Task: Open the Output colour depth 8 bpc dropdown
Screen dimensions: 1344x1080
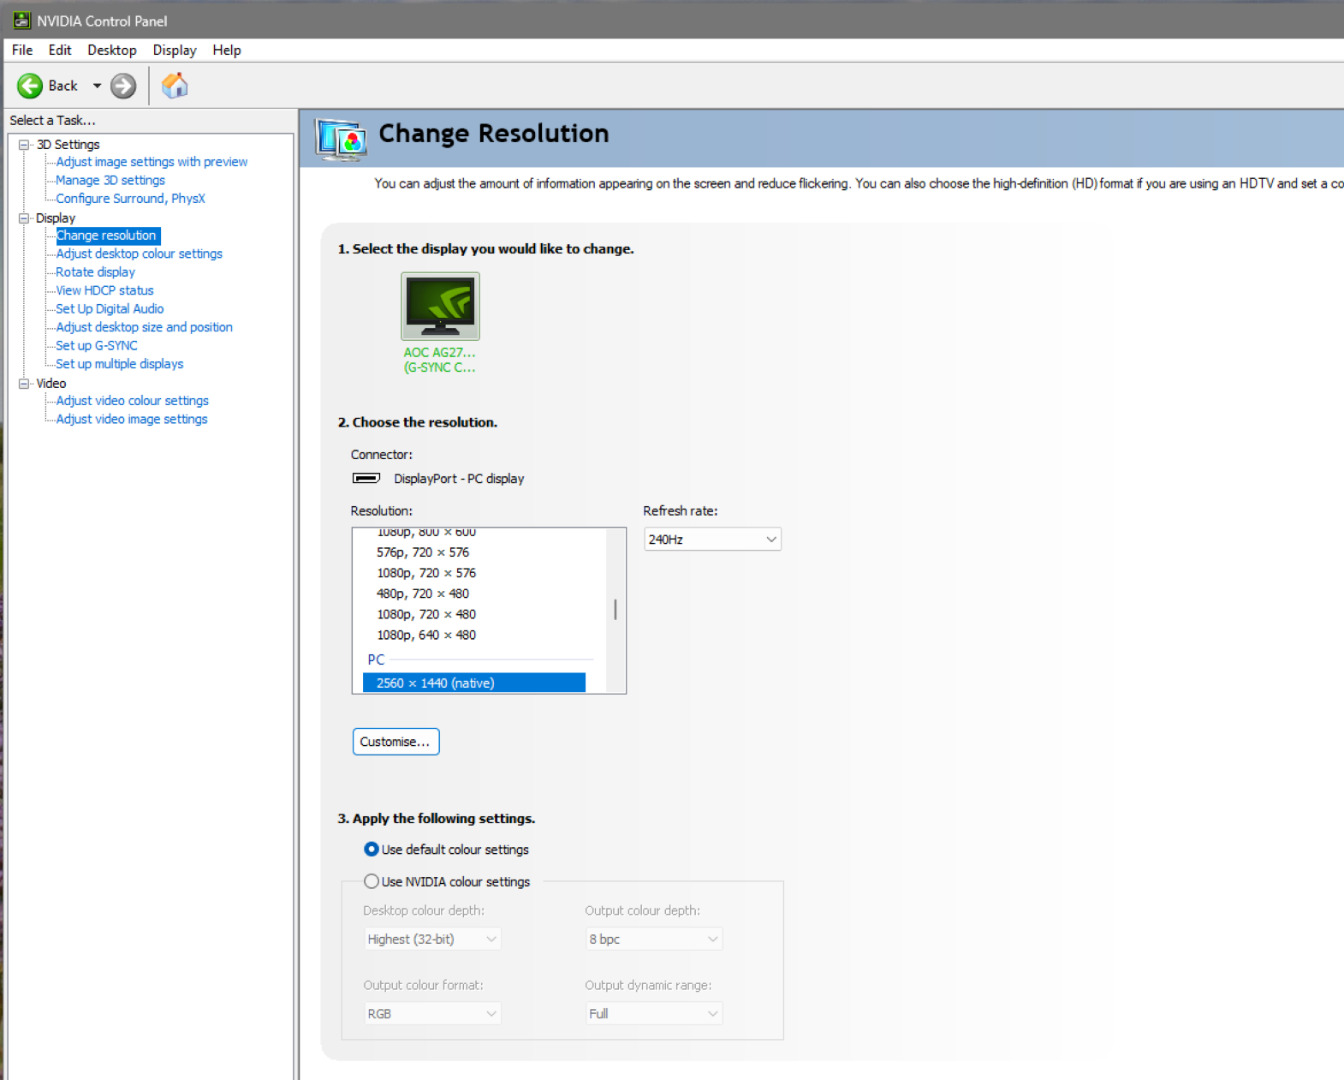Action: pyautogui.click(x=654, y=939)
